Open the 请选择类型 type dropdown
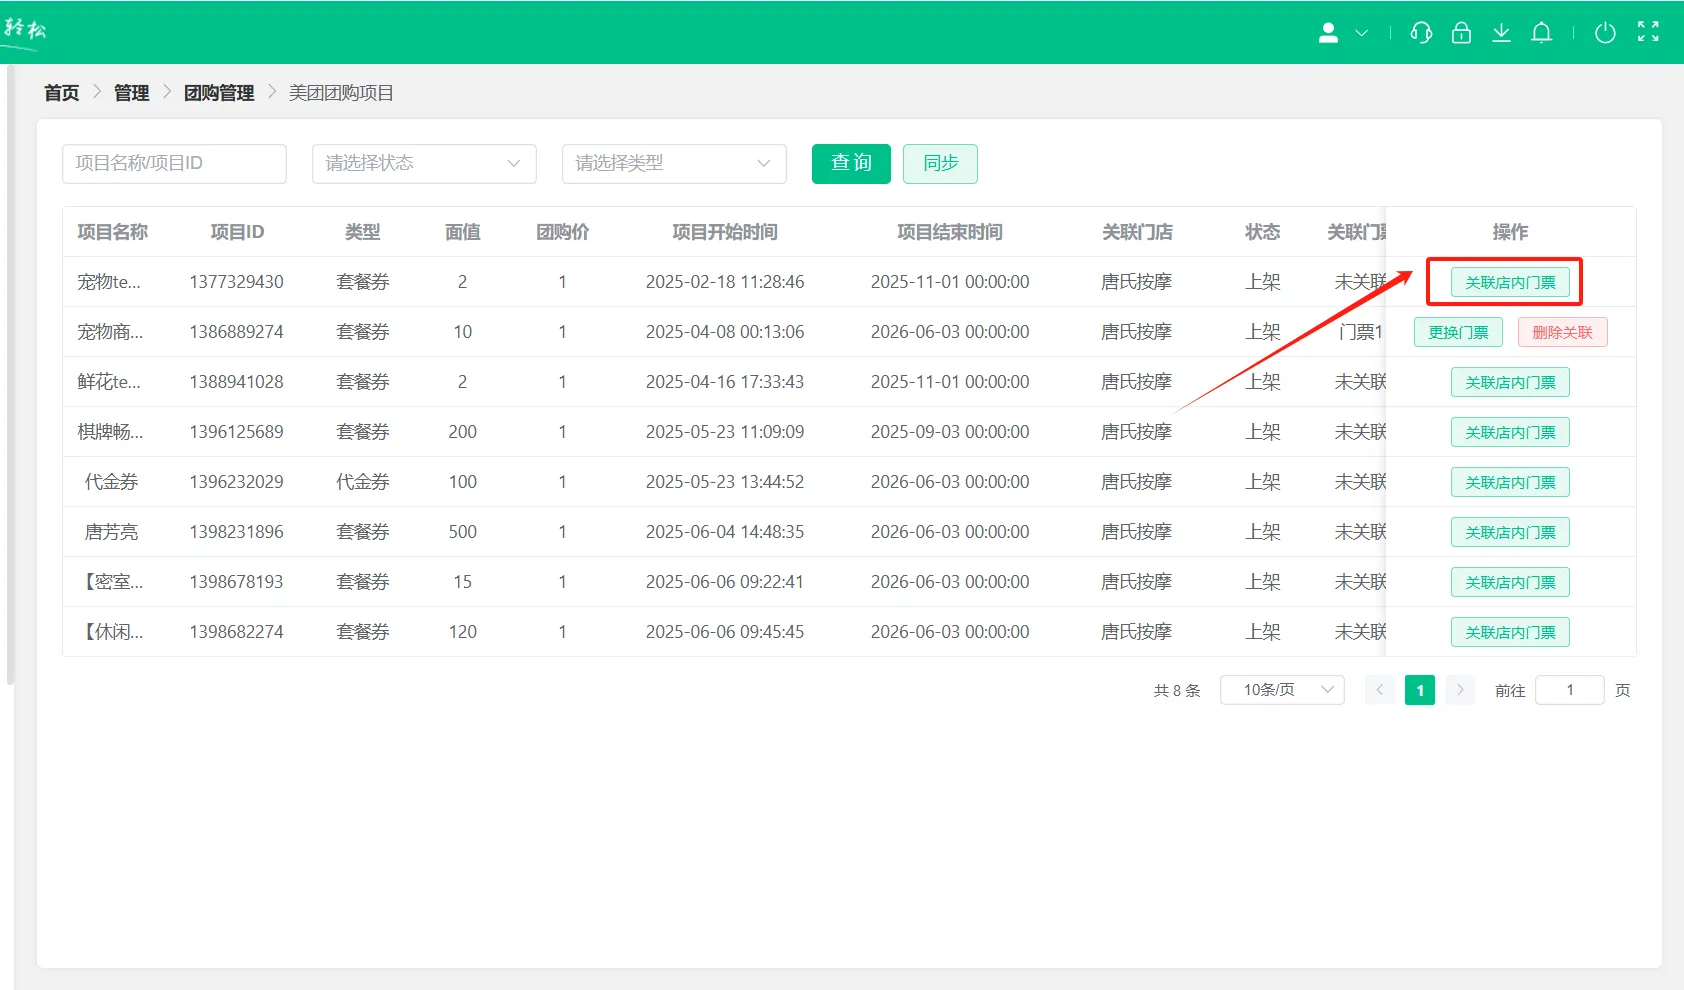The width and height of the screenshot is (1684, 990). [674, 164]
